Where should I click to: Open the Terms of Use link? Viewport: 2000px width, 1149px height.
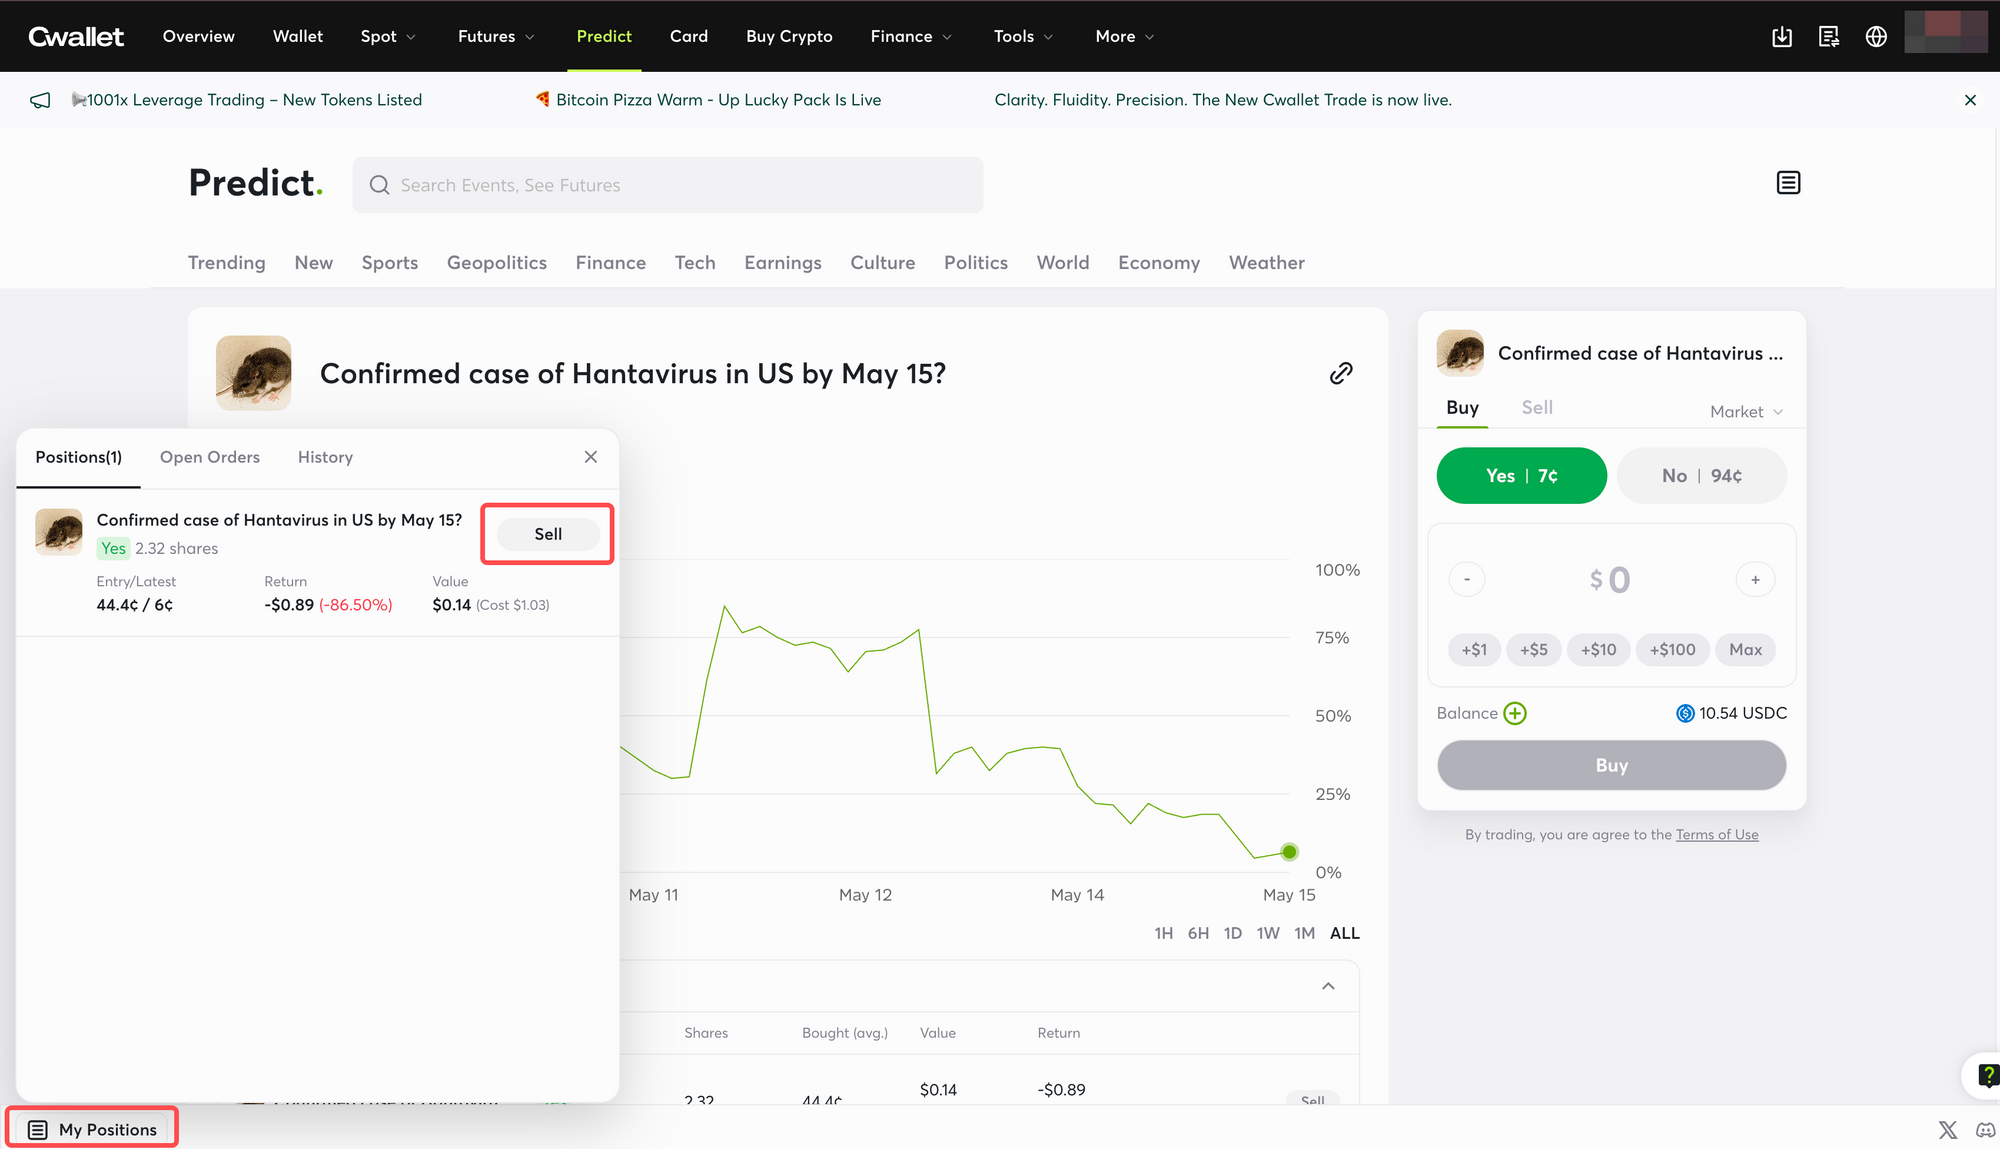[x=1717, y=835]
